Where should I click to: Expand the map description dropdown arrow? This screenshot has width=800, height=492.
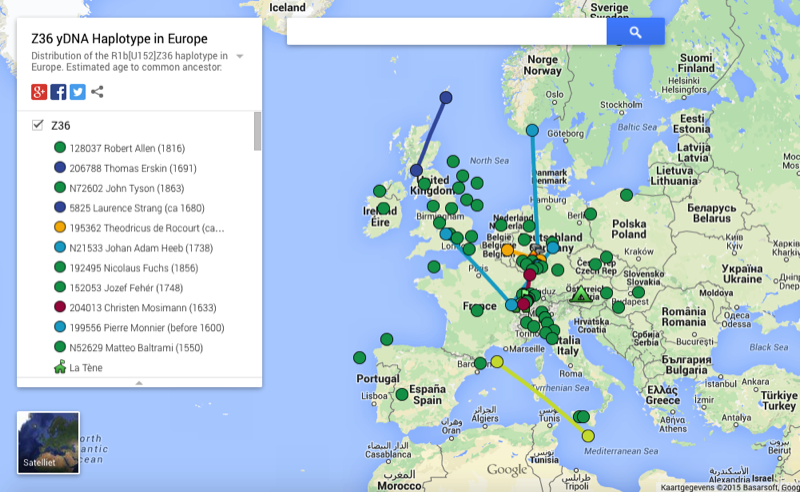pyautogui.click(x=240, y=56)
